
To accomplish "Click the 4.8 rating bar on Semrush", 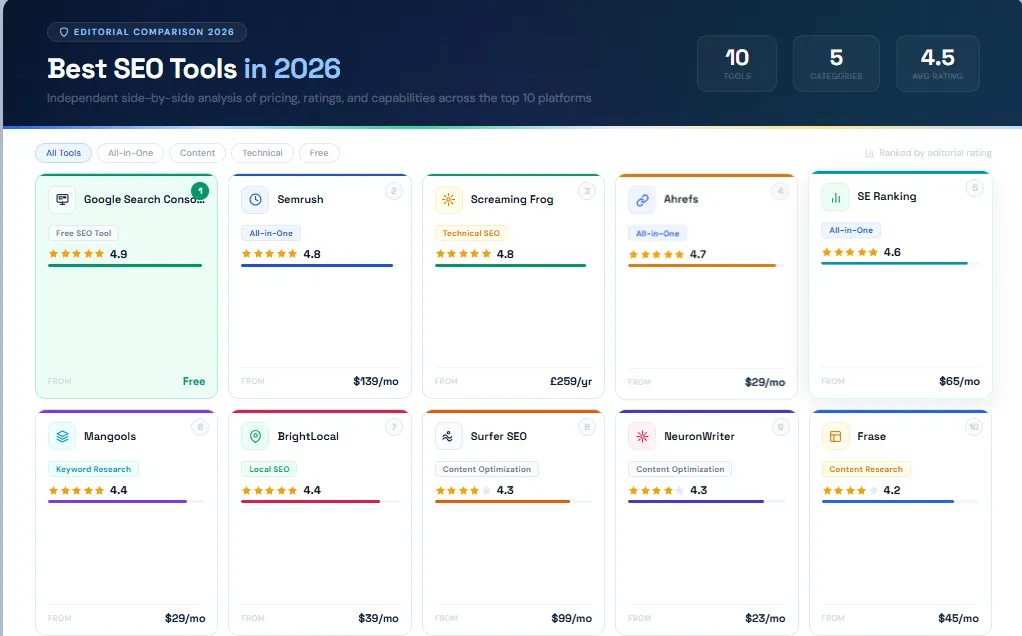I will [x=319, y=266].
